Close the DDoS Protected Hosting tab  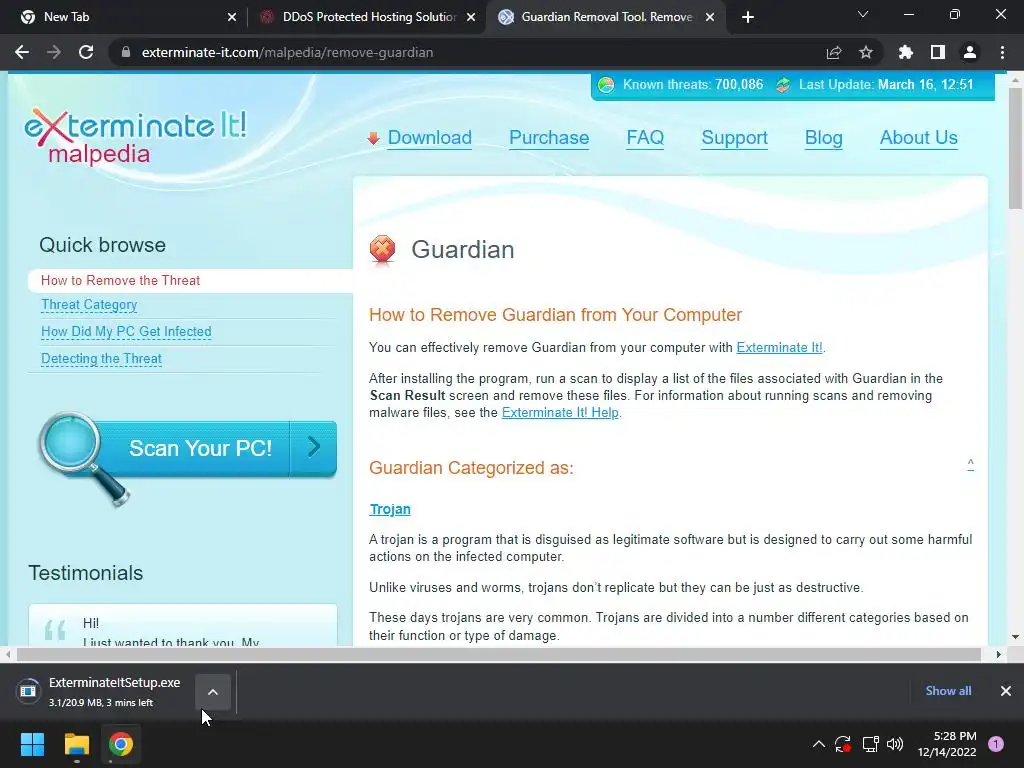point(471,17)
